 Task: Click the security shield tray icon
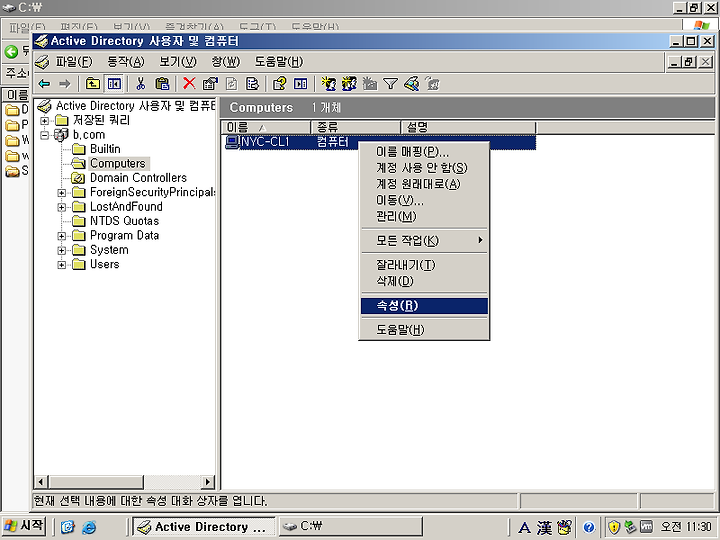[614, 527]
